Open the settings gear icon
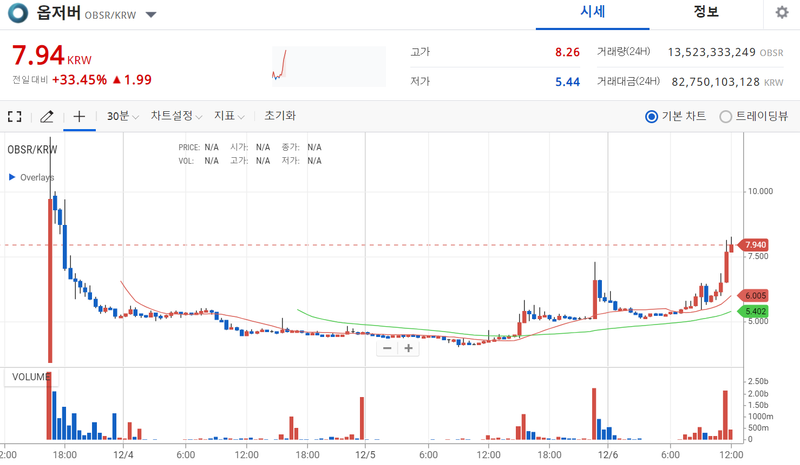This screenshot has height=465, width=800. [782, 12]
